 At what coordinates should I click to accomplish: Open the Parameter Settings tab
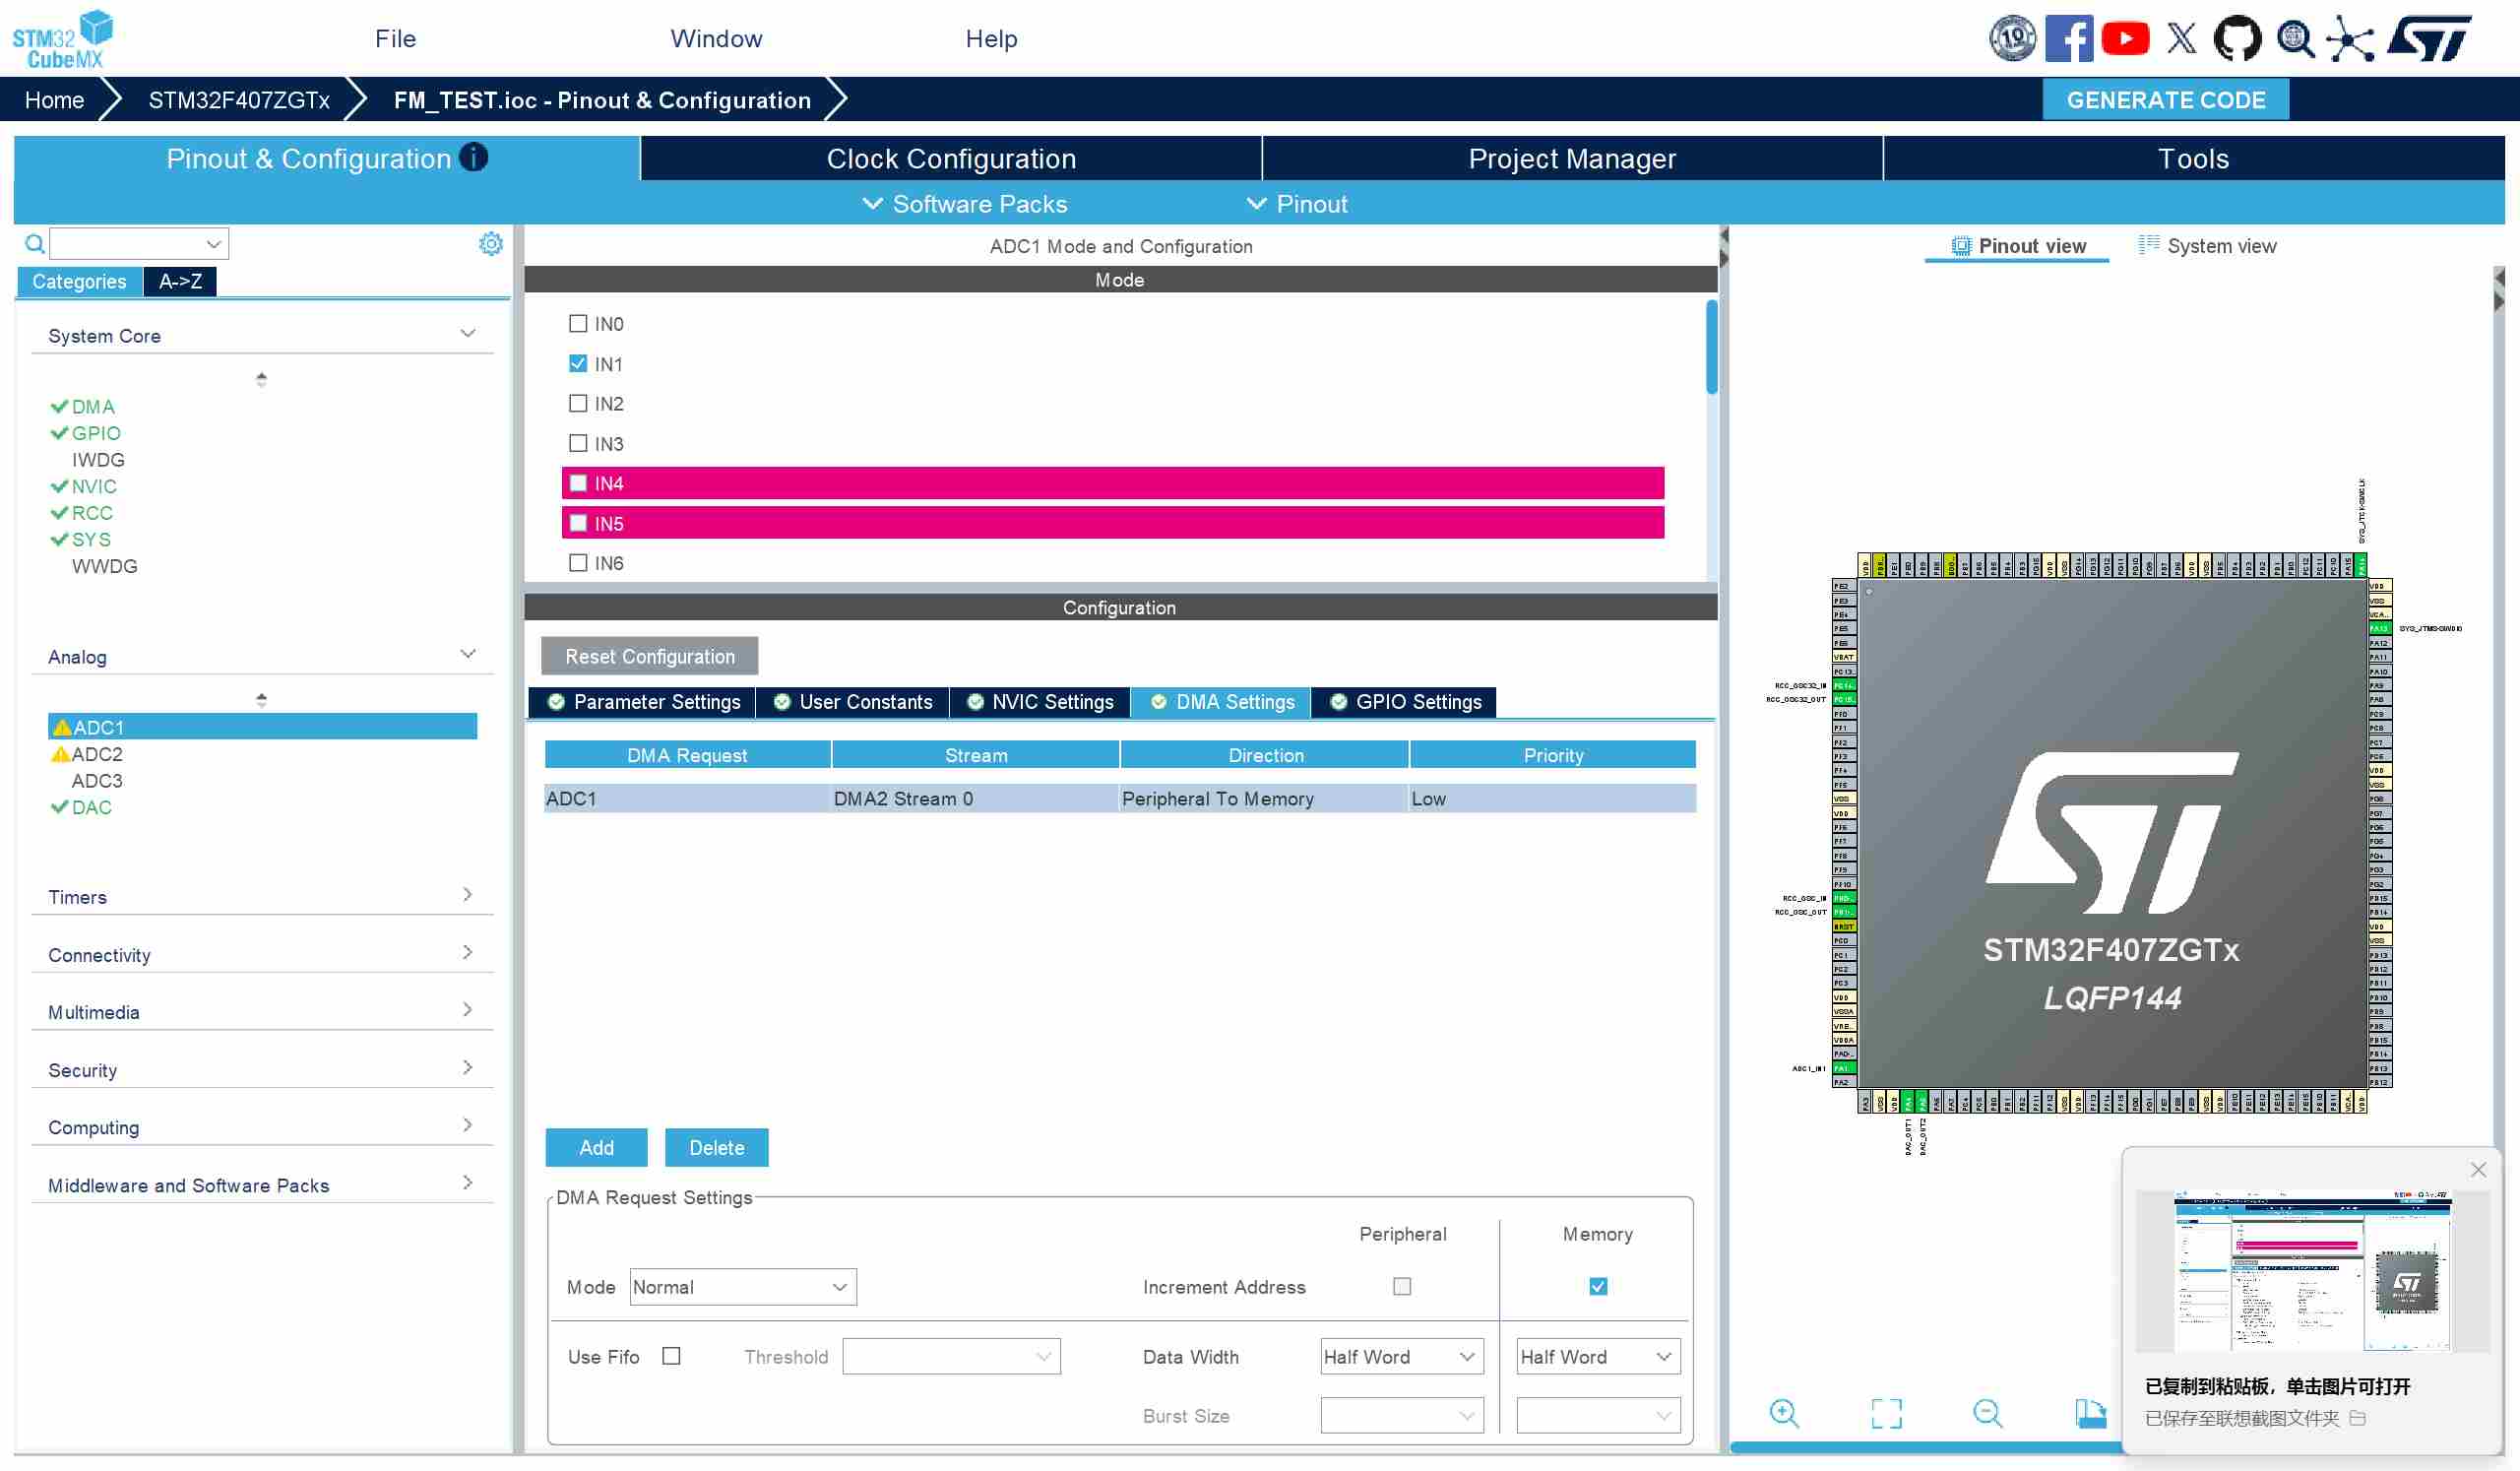click(644, 701)
